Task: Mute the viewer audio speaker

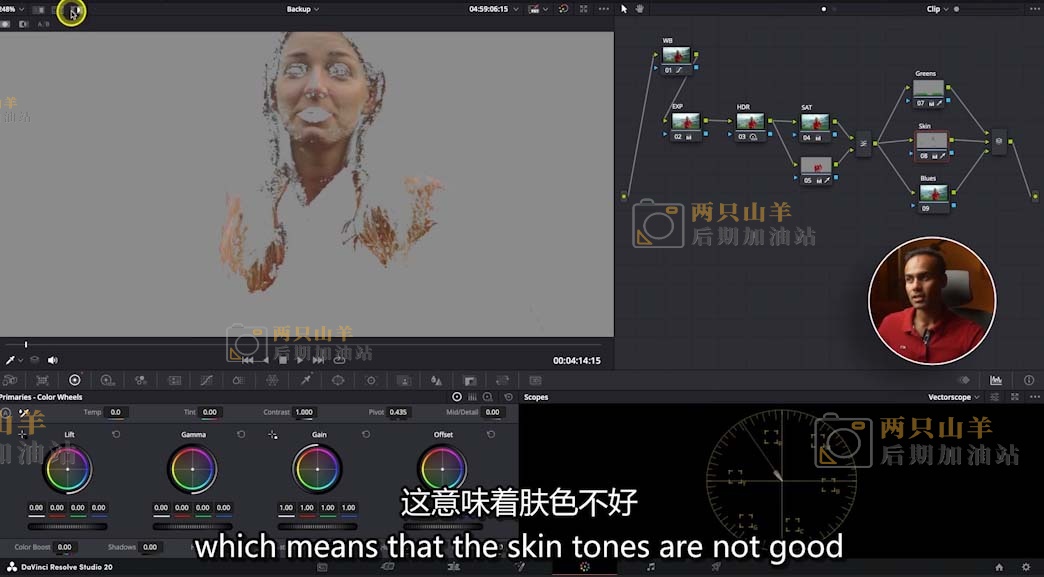Action: click(x=53, y=360)
